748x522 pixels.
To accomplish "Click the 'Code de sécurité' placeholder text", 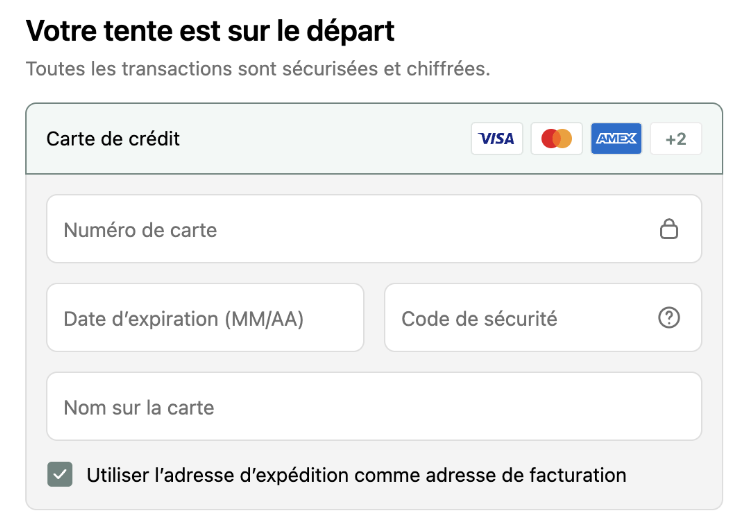I will coord(479,319).
